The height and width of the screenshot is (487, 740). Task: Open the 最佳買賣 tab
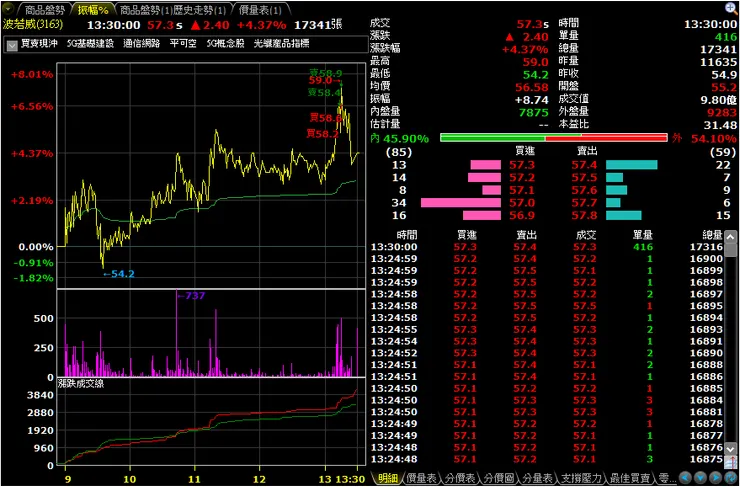point(631,478)
